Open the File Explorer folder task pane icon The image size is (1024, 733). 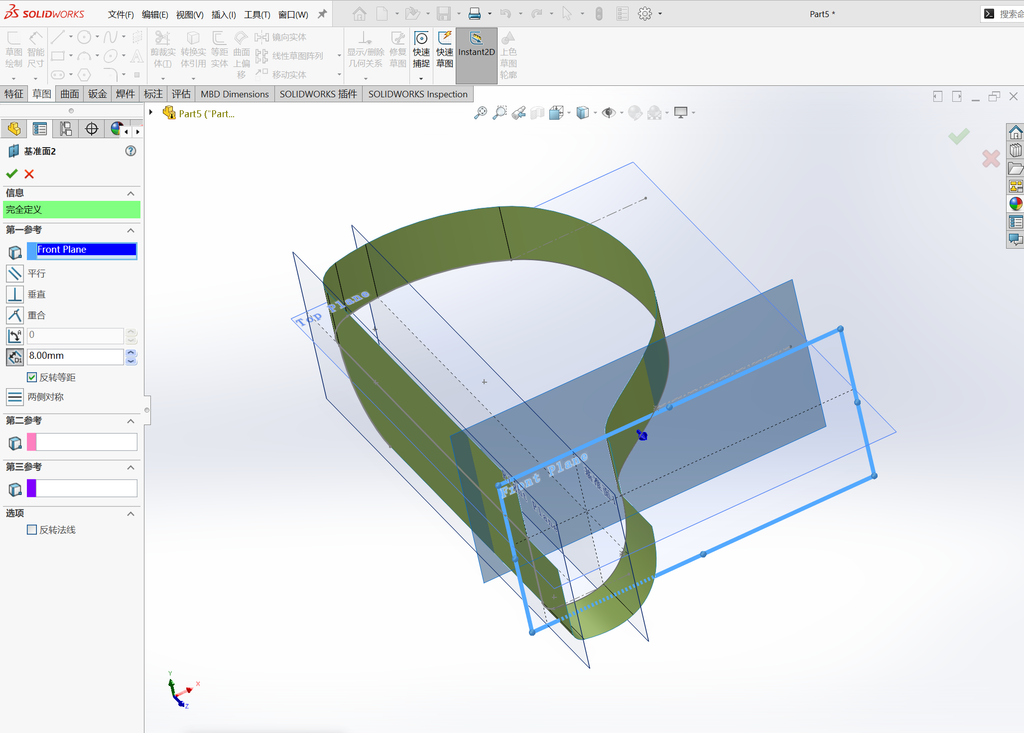pyautogui.click(x=1016, y=169)
